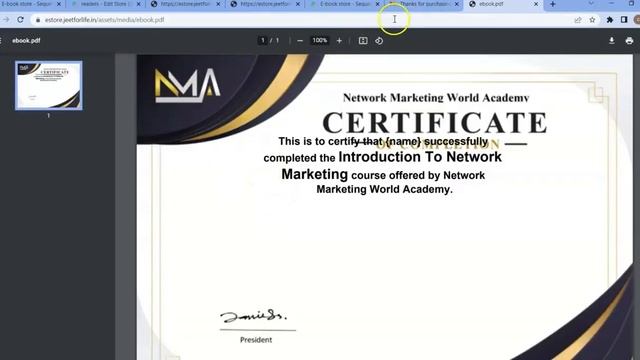The image size is (640, 360).
Task: Select page 1 thumbnail in sidebar
Action: [x=49, y=85]
